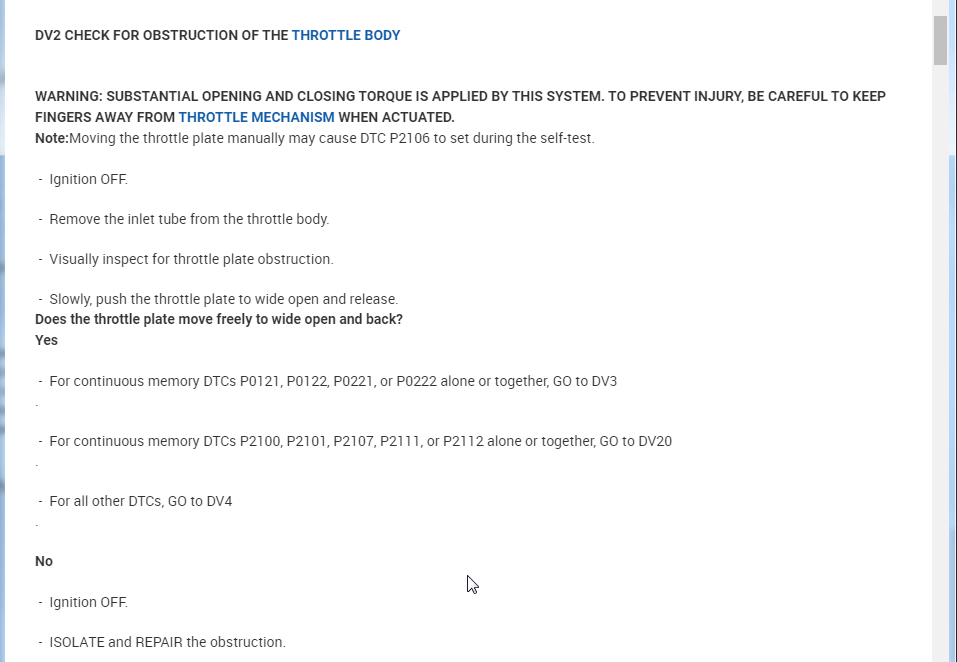Screen dimensions: 957x662
Task: Click the For all other DTCs, GO to DV4 line
Action: tap(140, 501)
